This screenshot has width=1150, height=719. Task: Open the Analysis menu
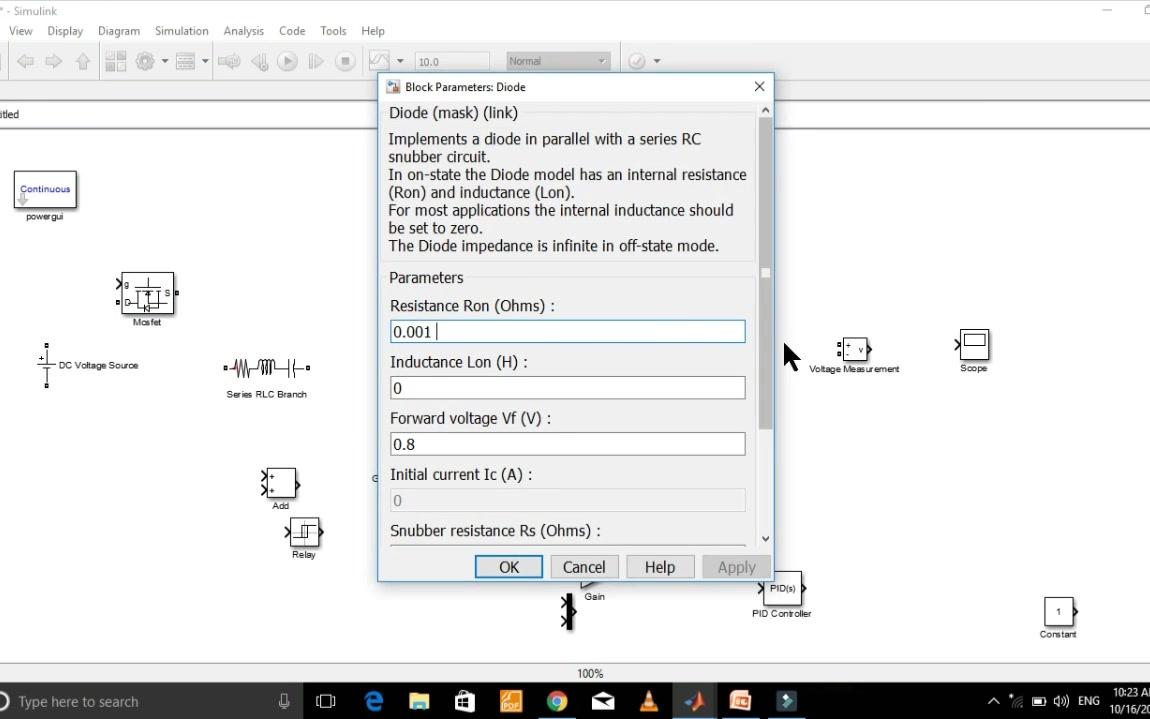[x=243, y=31]
